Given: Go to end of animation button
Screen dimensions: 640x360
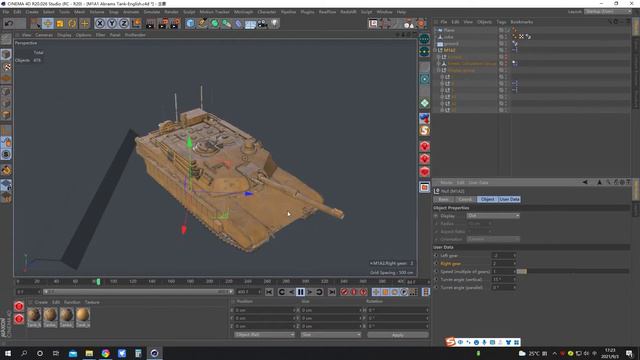Looking at the screenshot, I should [332, 292].
